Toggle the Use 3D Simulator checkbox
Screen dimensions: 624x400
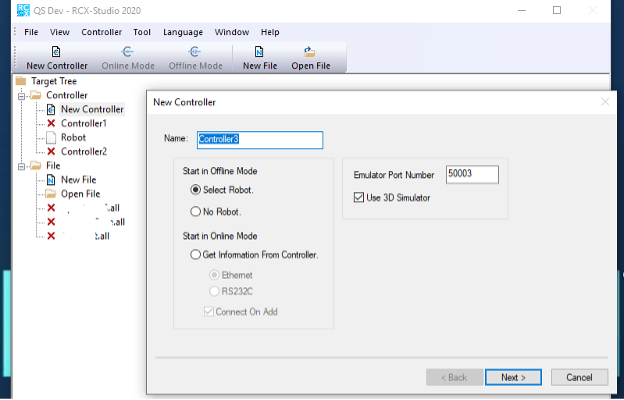point(360,197)
